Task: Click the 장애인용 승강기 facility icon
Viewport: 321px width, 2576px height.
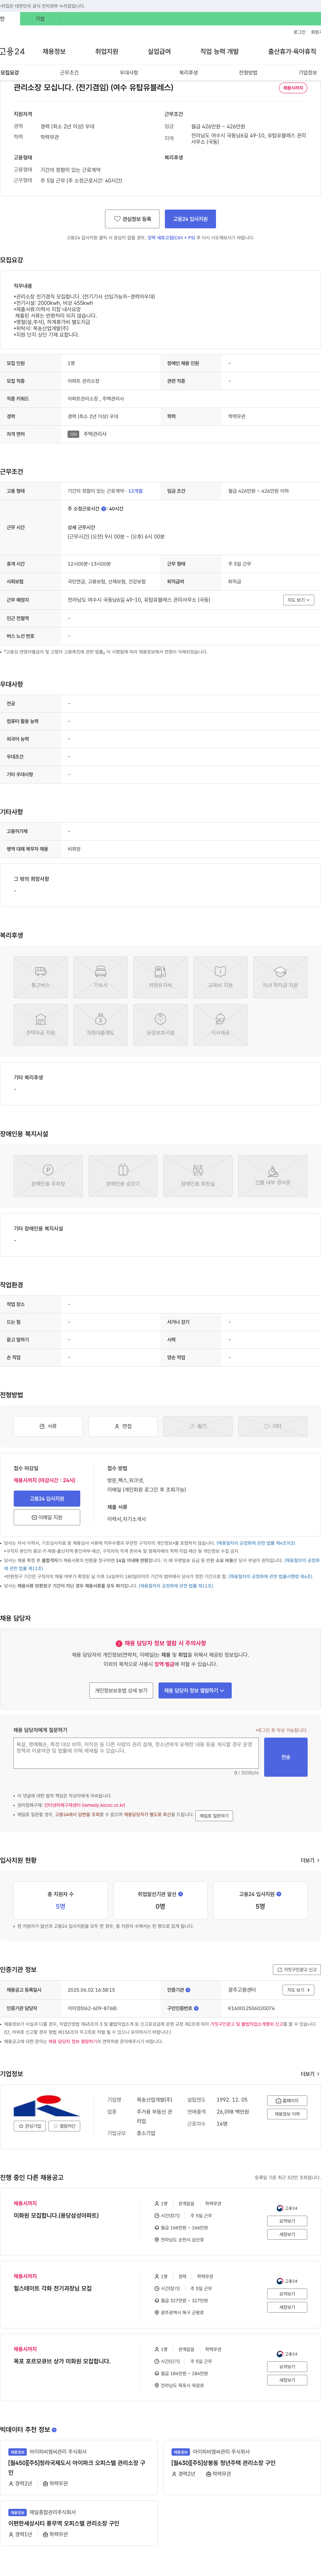Action: [123, 1176]
